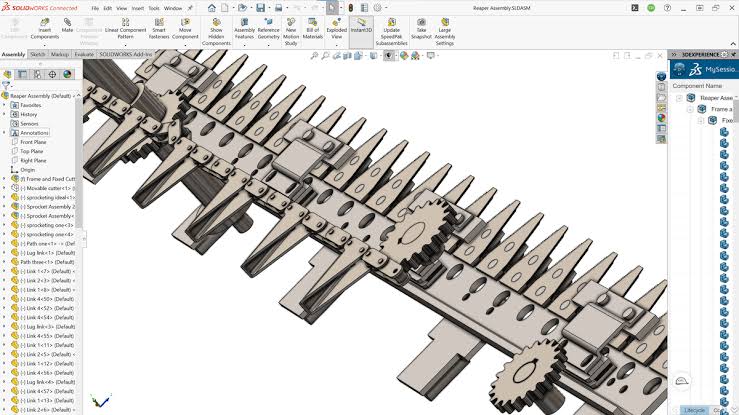Open the ConfigurationManager tab icon in the left panel
The image size is (739, 415).
37,74
